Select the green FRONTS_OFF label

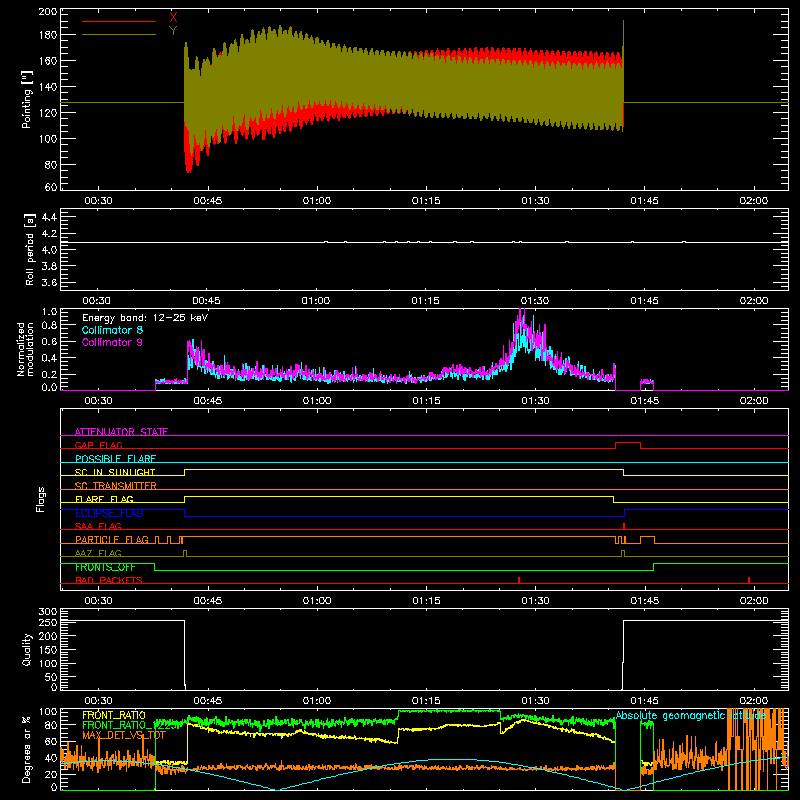105,567
